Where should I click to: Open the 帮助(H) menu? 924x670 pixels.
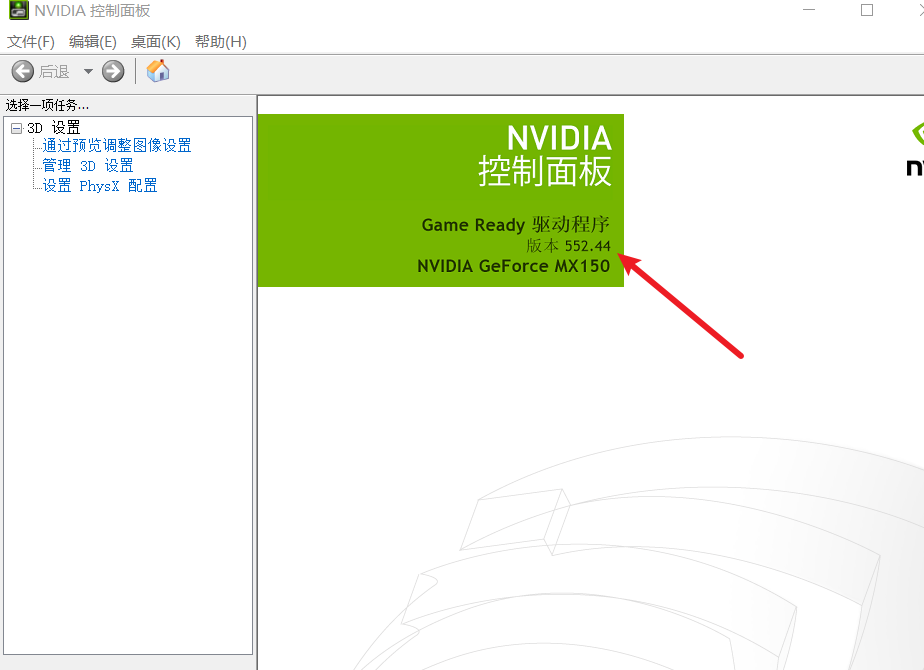click(220, 42)
